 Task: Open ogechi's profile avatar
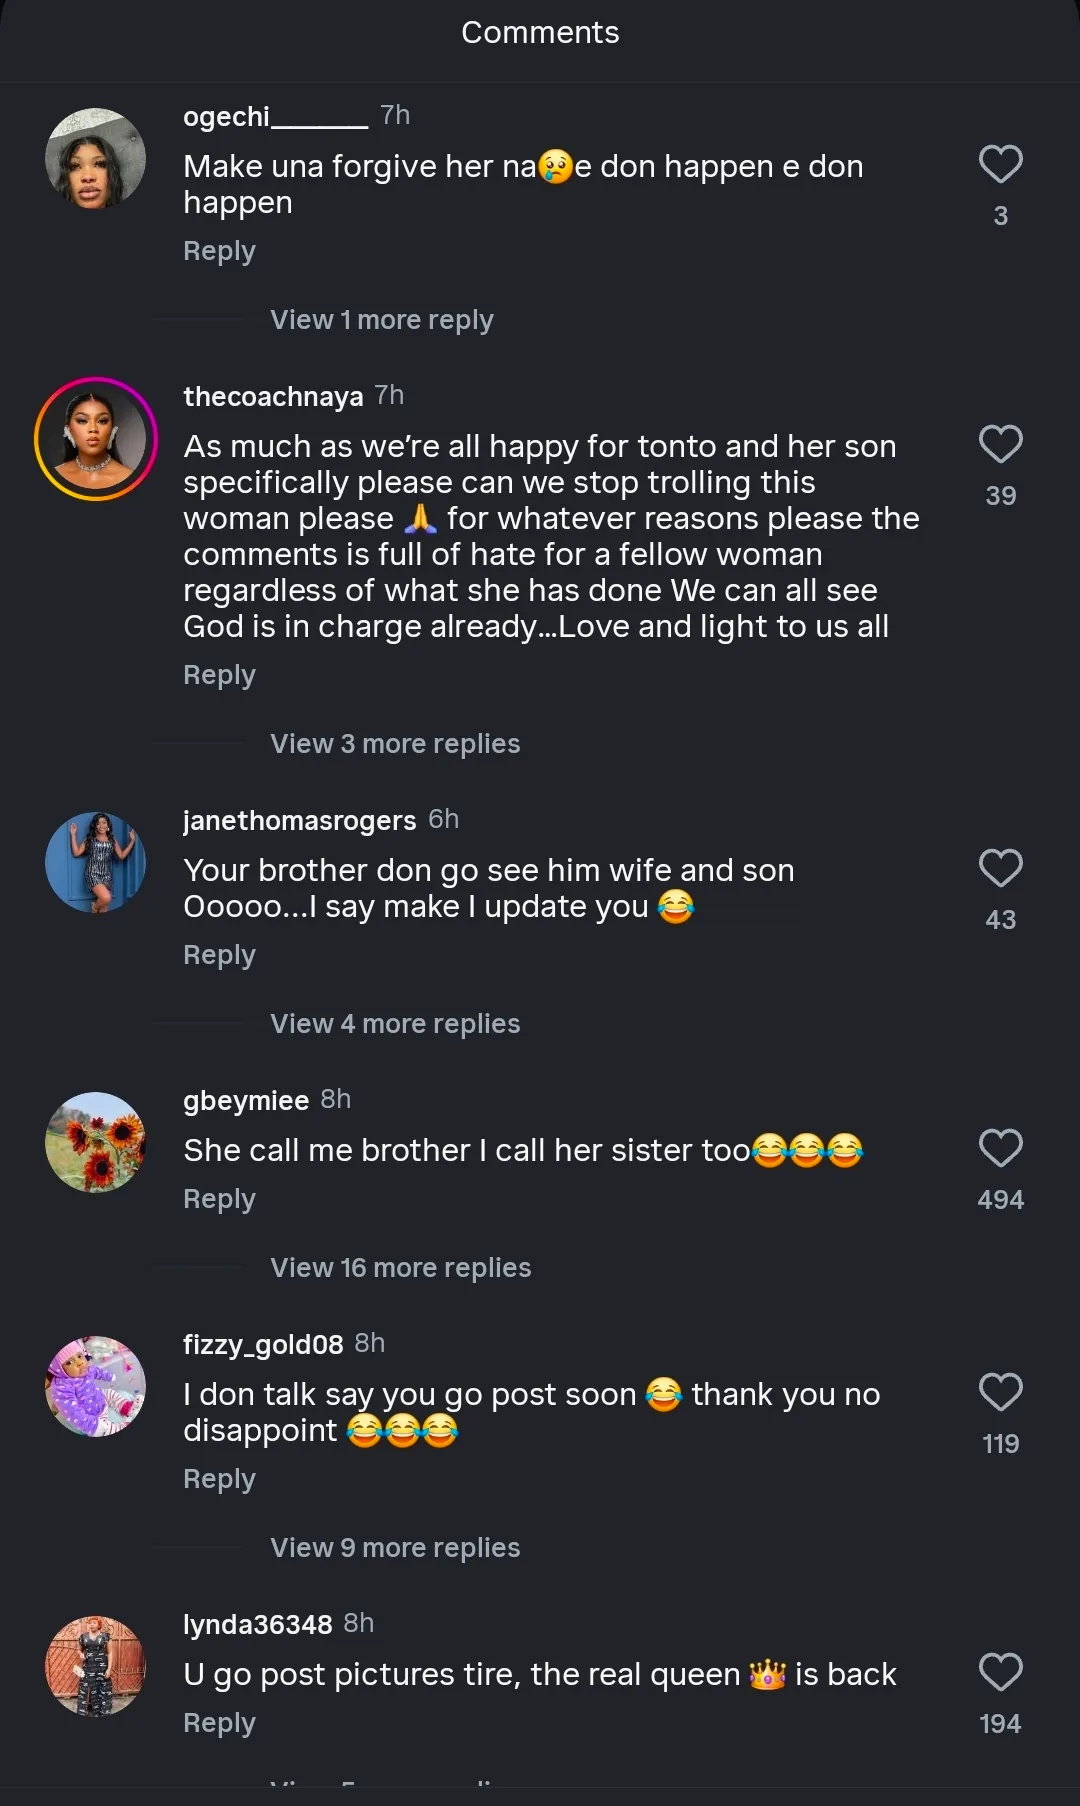tap(96, 159)
